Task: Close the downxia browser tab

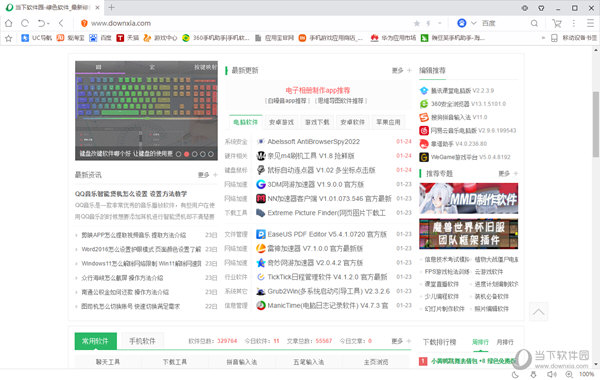Action: pos(98,8)
